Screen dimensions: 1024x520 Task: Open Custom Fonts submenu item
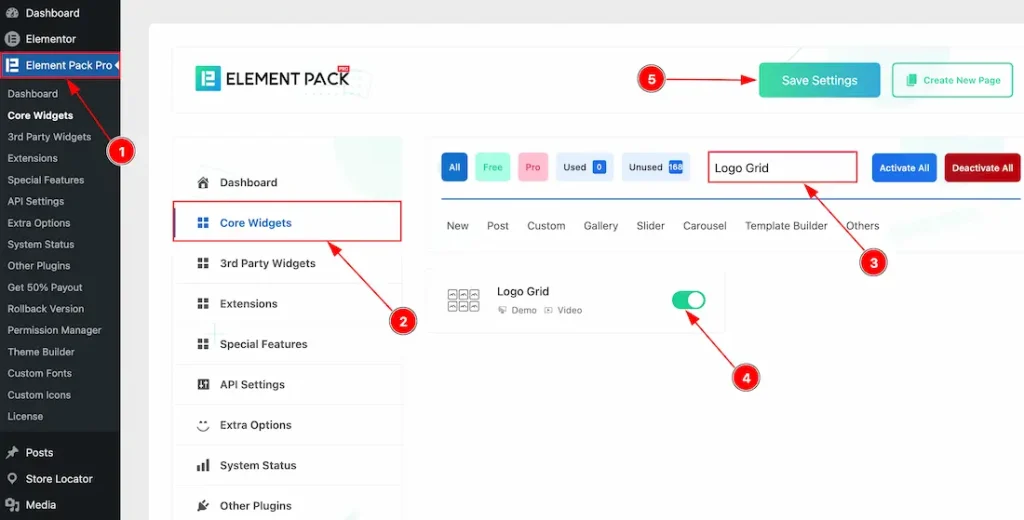click(x=40, y=373)
